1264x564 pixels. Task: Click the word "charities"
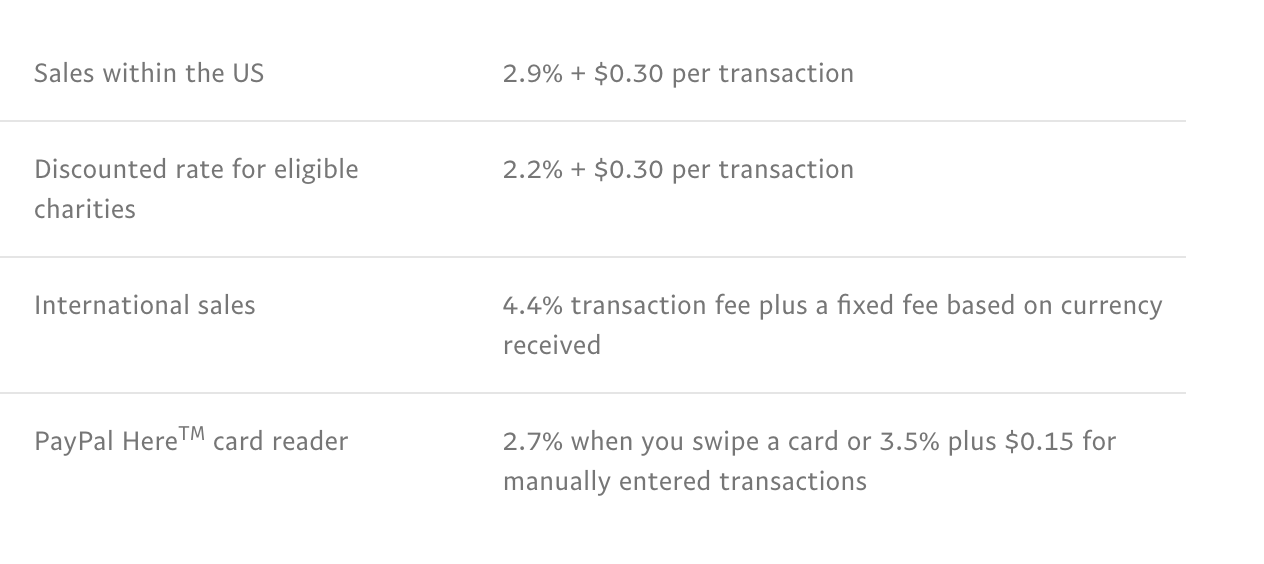(84, 209)
